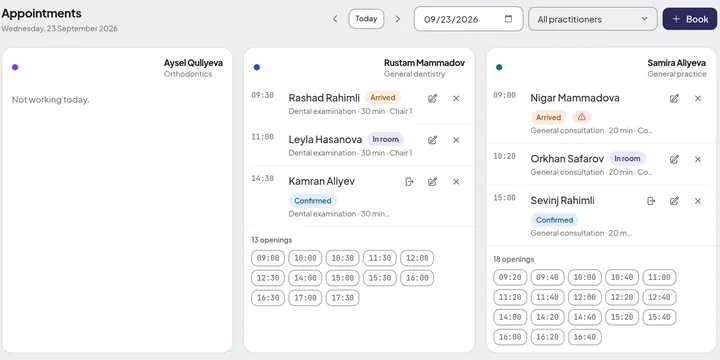
Task: Check in Sevinj Rahimli using the arrival icon
Action: point(651,201)
